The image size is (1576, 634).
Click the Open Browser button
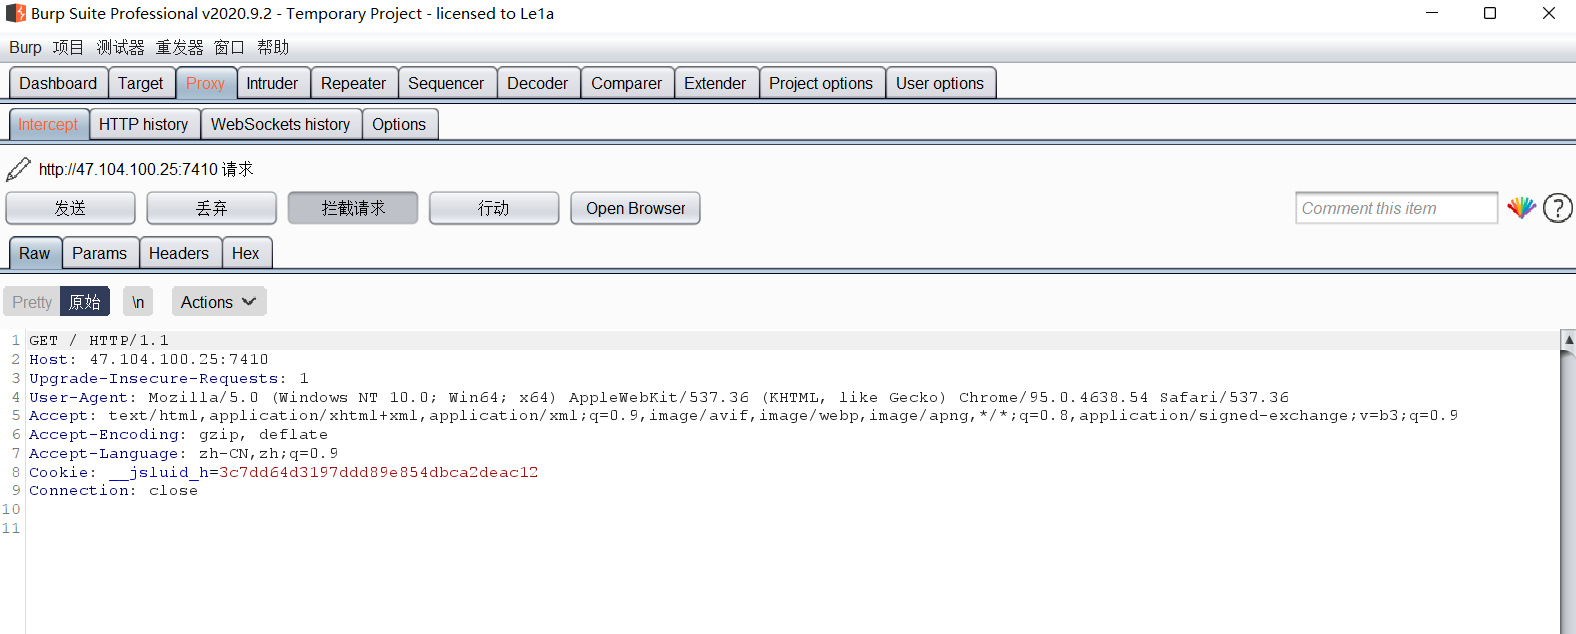point(635,208)
